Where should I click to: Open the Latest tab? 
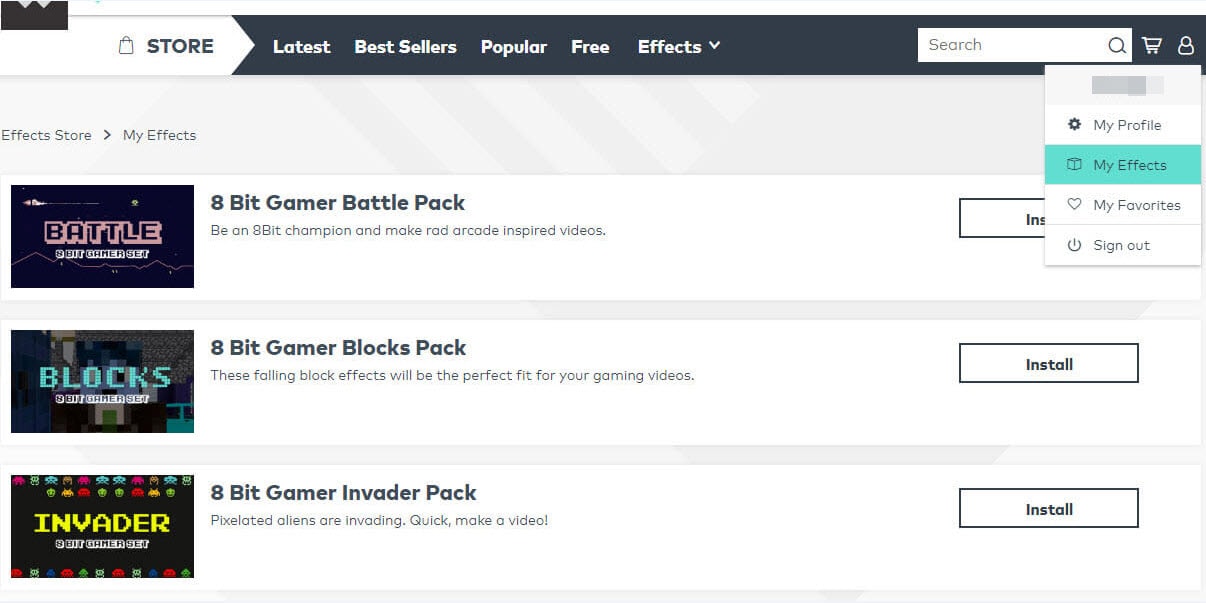(x=301, y=46)
